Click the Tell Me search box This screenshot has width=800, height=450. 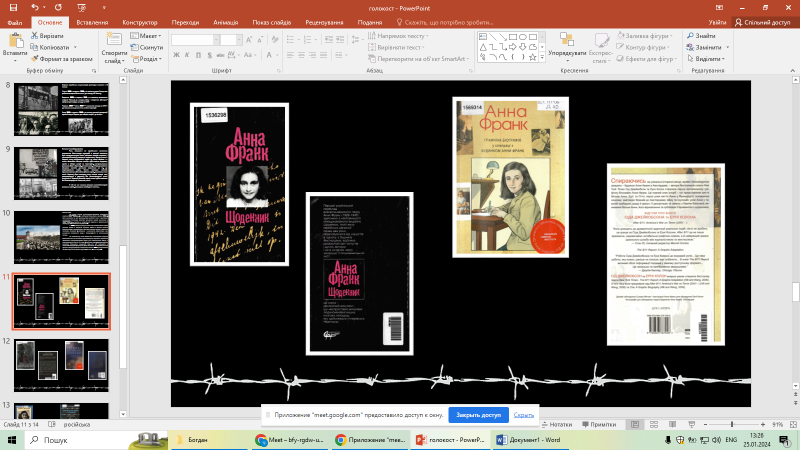click(x=445, y=22)
